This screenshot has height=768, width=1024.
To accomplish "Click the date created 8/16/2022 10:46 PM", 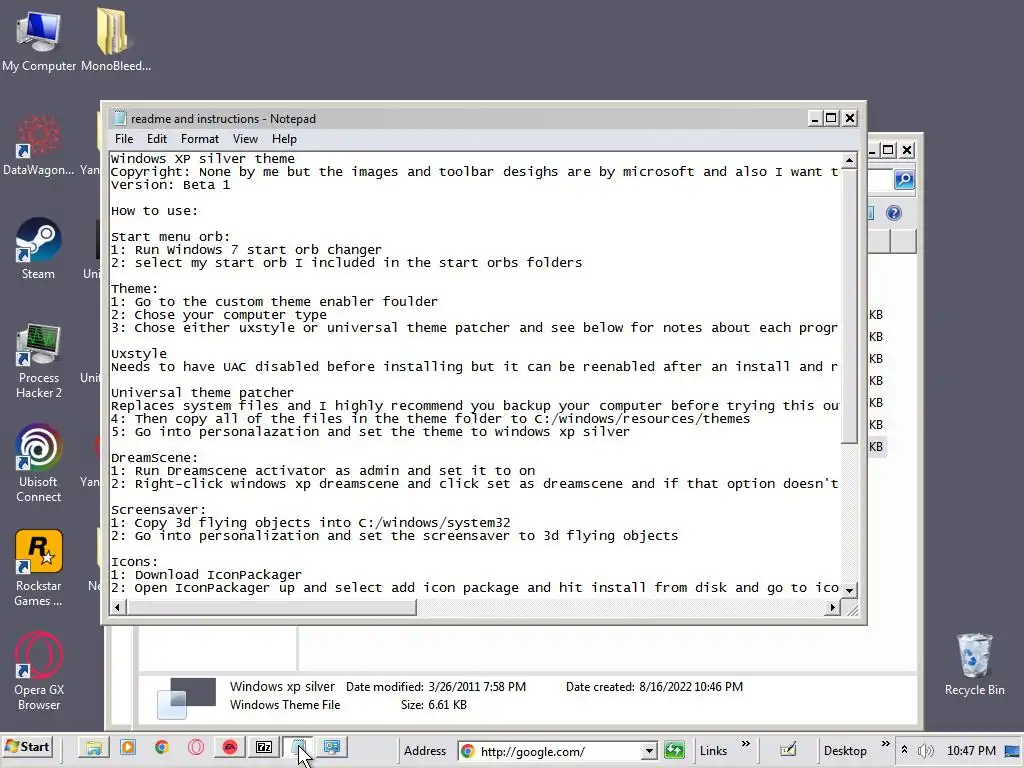I will click(x=691, y=687).
